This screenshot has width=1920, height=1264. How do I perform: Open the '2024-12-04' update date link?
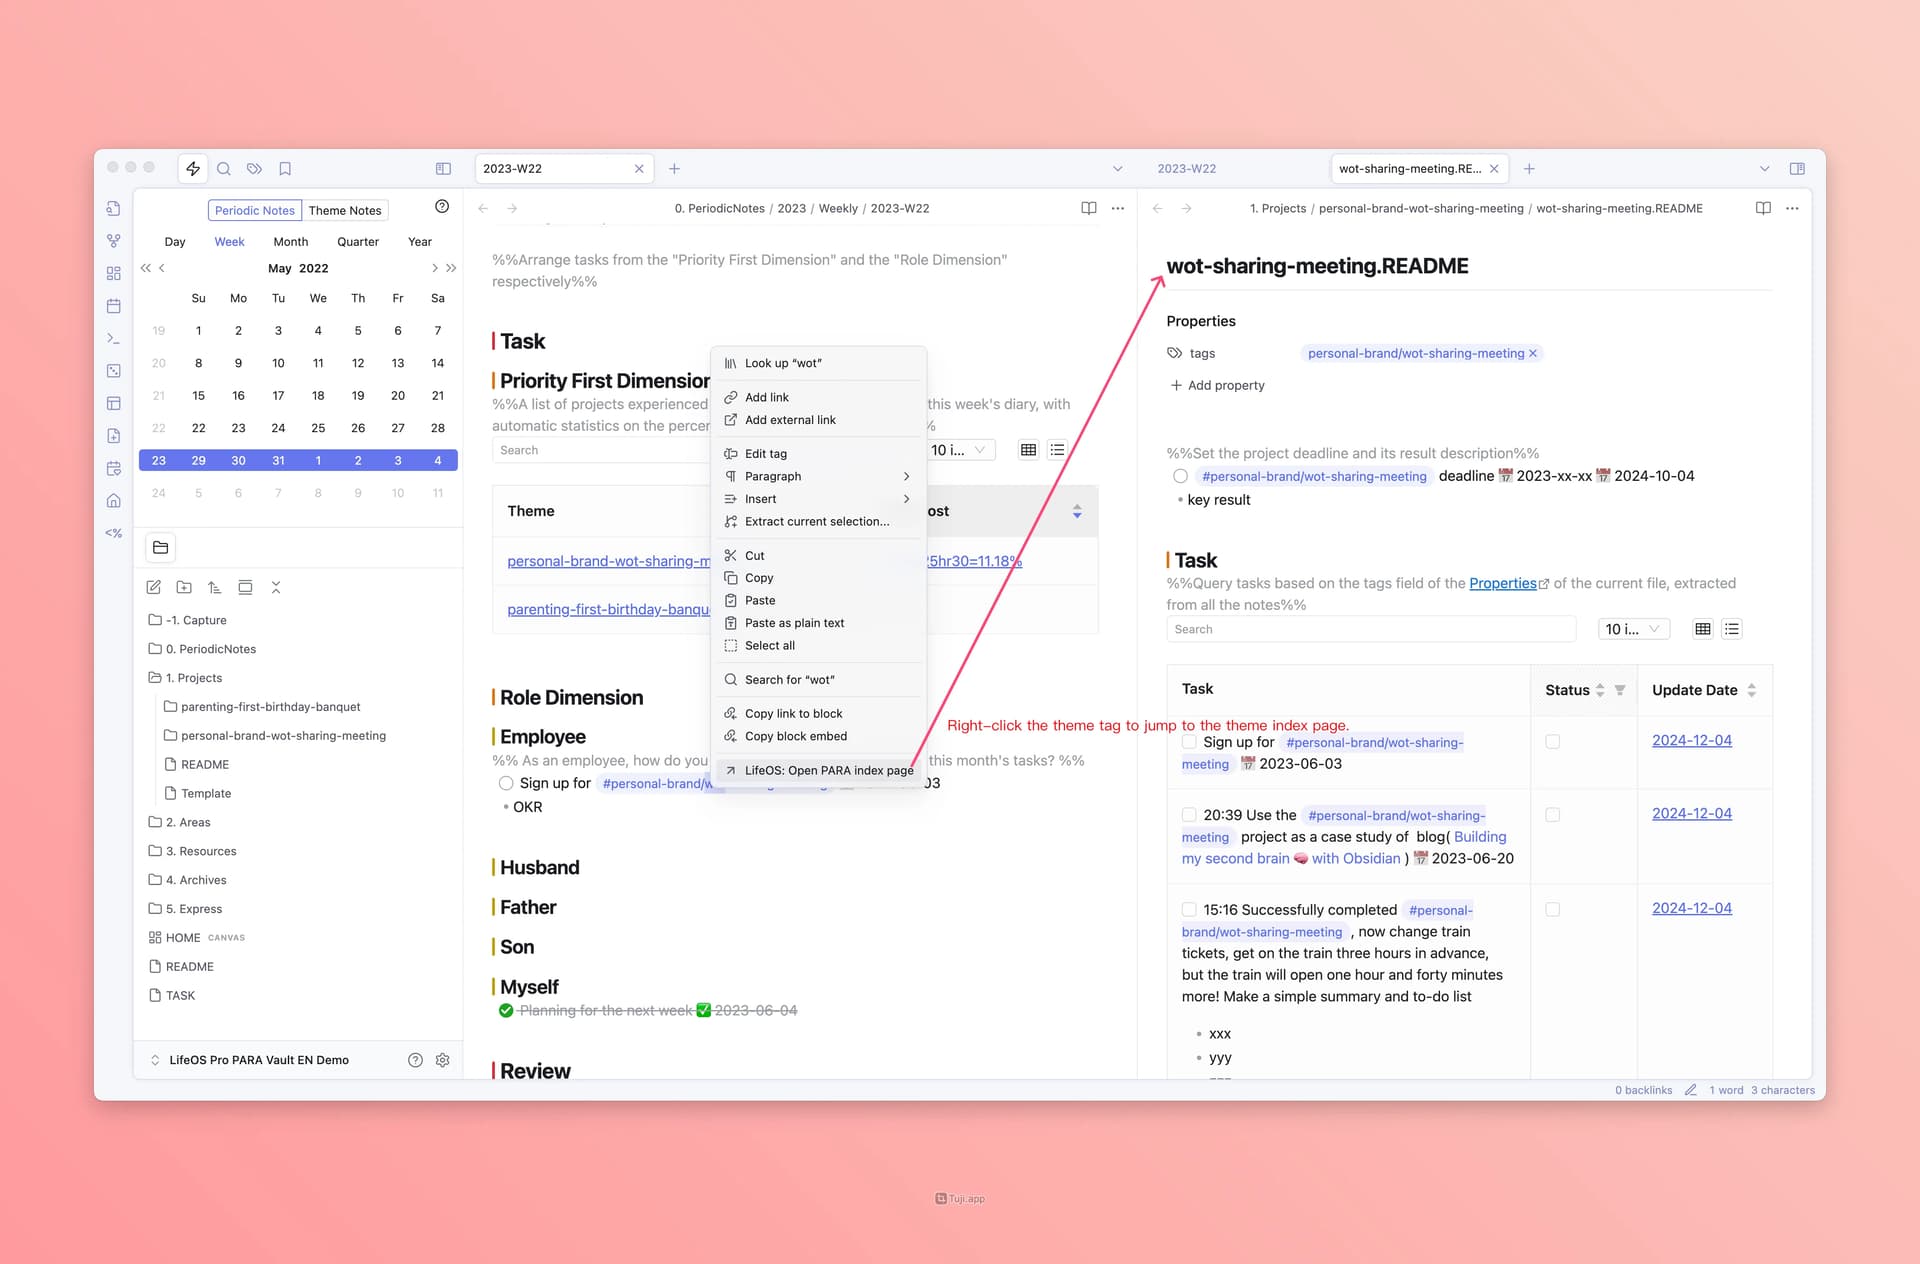click(x=1692, y=740)
